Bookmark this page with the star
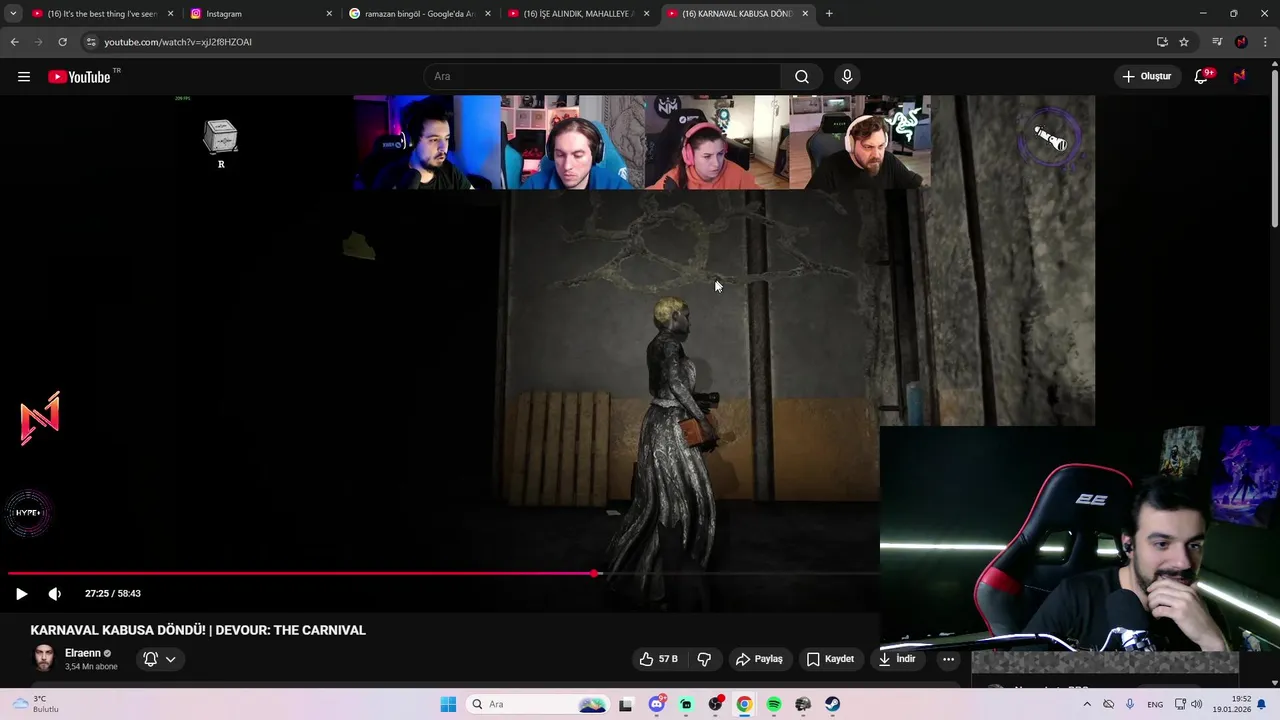 tap(1184, 42)
